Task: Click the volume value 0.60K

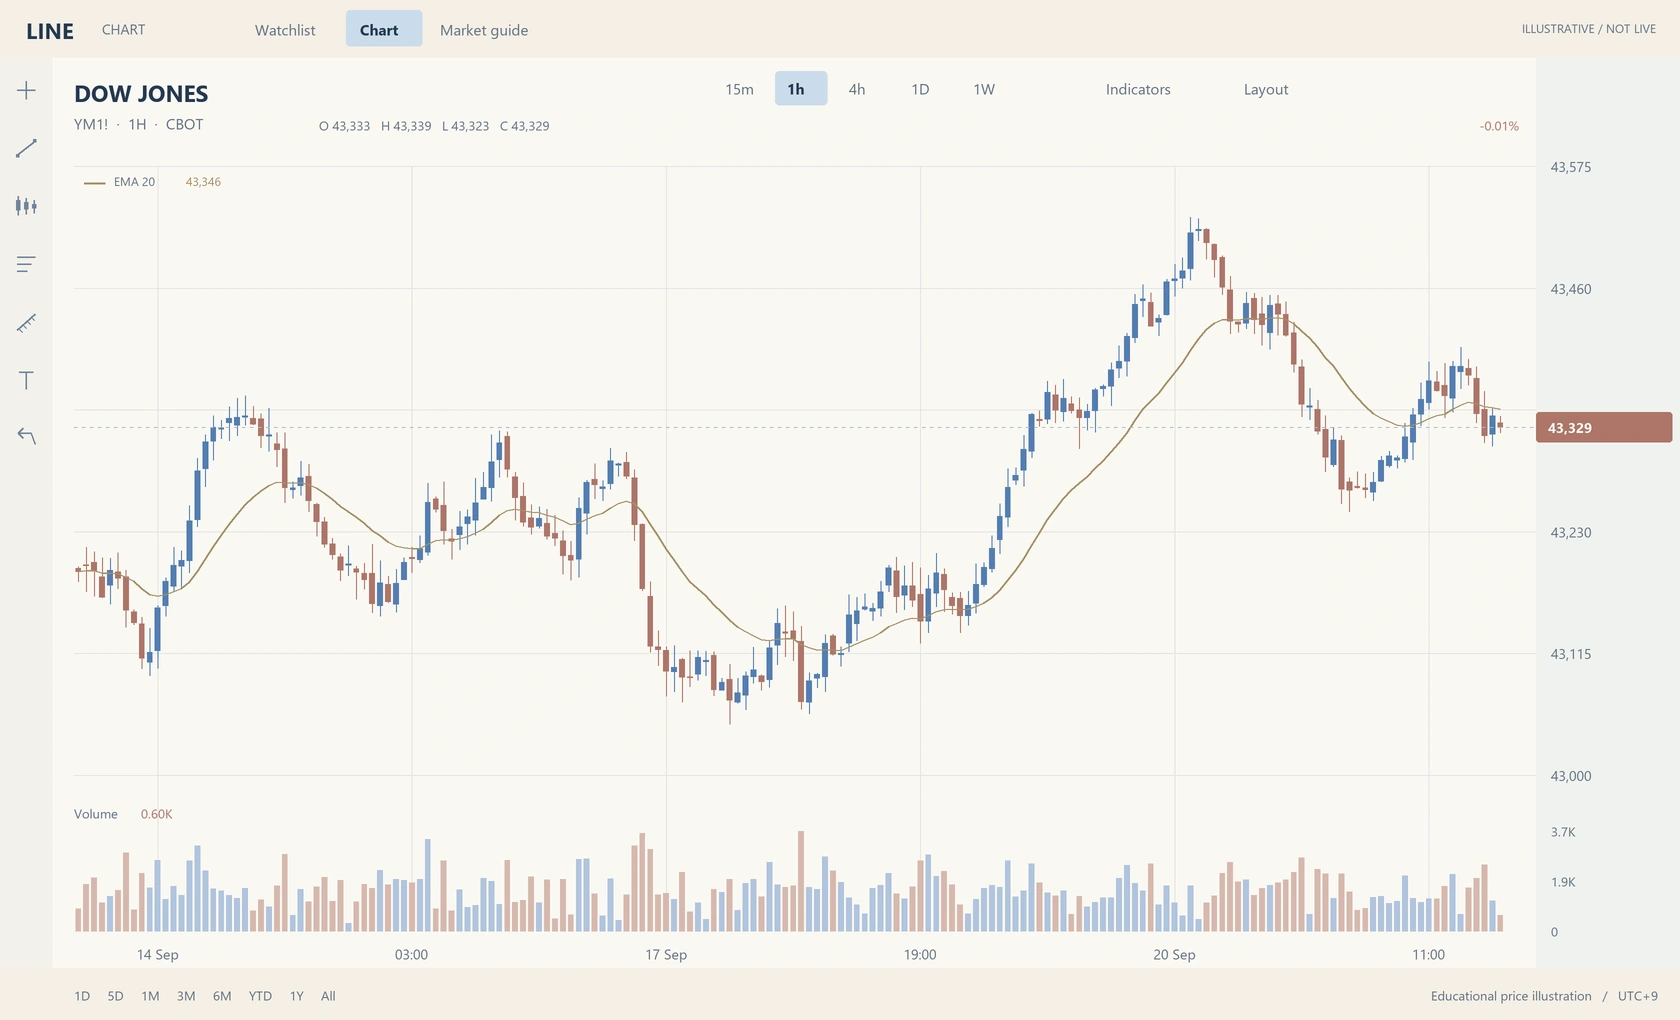Action: 156,814
